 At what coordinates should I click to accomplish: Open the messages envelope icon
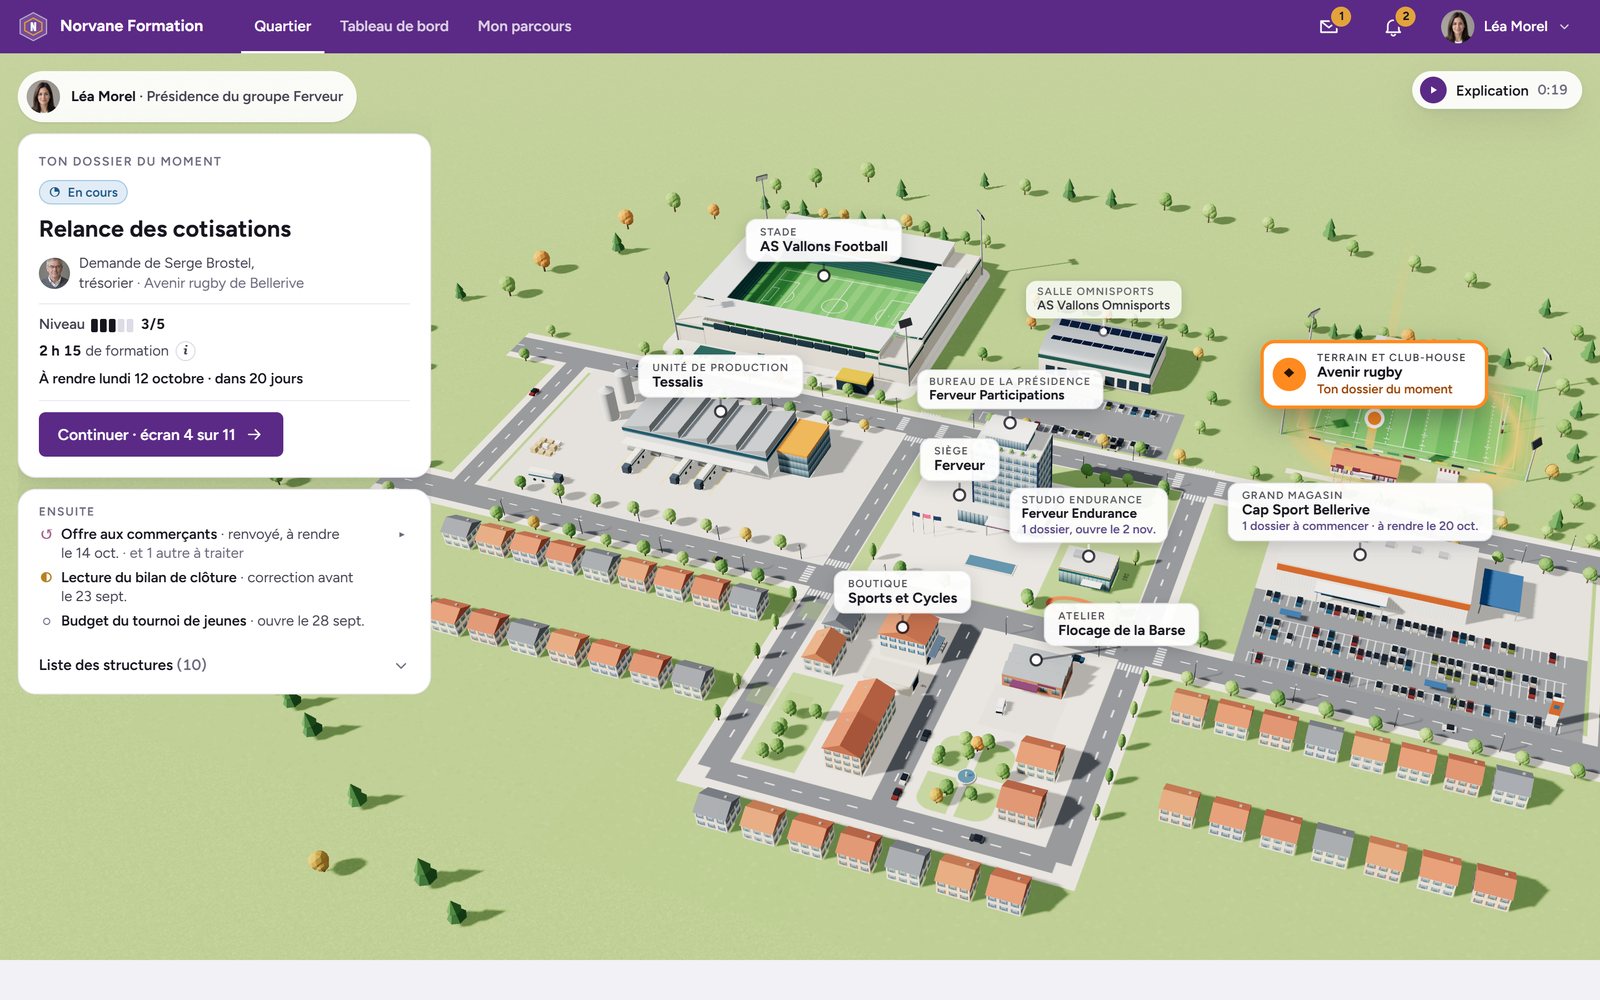[x=1328, y=27]
